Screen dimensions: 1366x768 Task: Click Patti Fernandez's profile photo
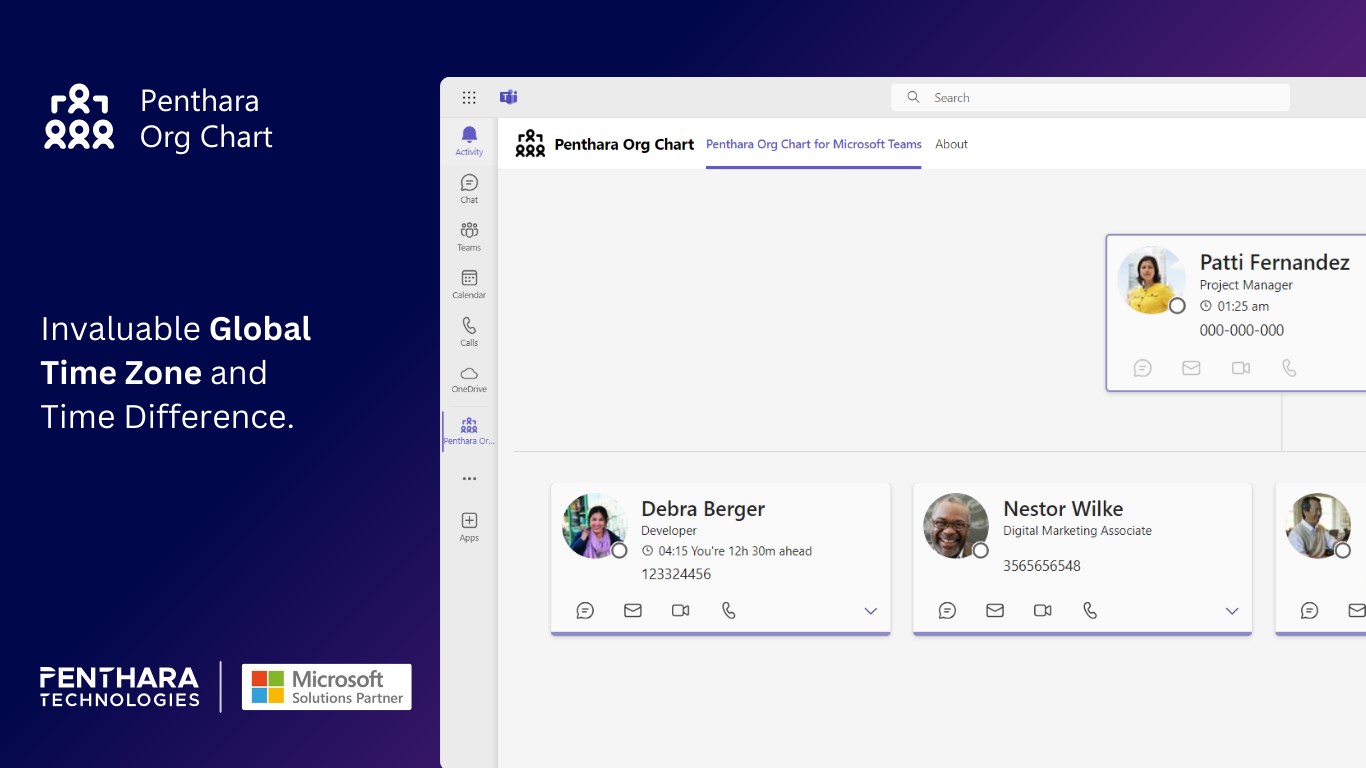pyautogui.click(x=1152, y=280)
